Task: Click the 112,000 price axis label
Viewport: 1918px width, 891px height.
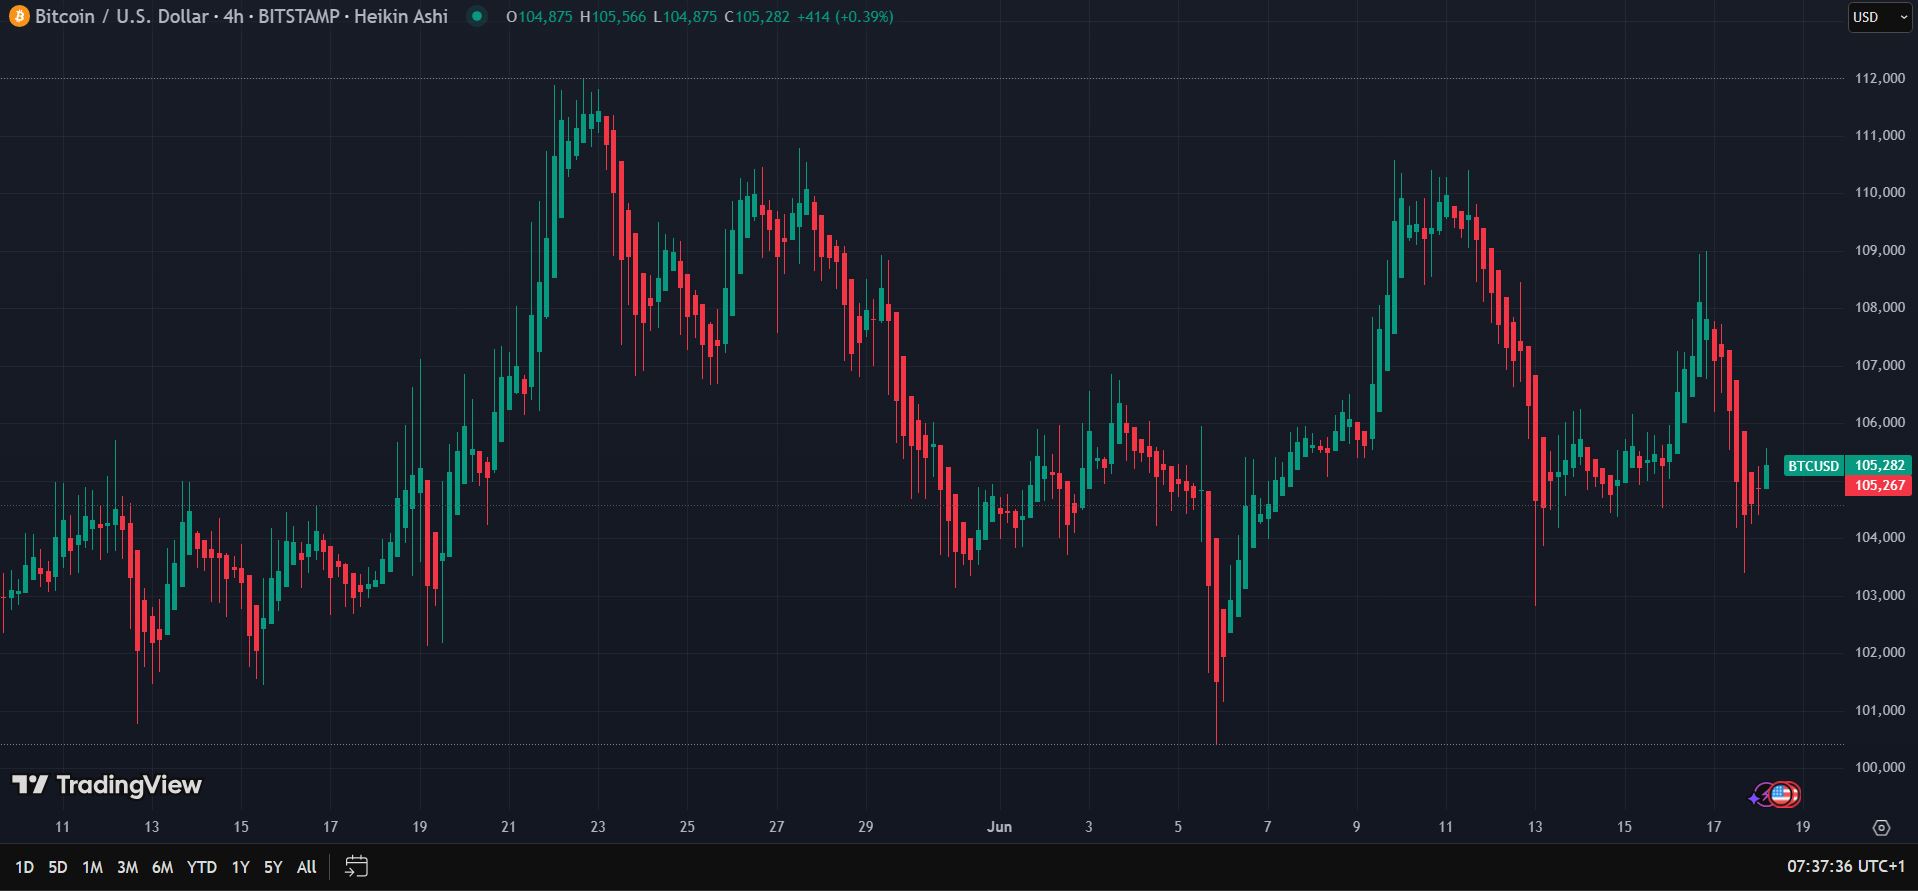Action: [x=1880, y=78]
